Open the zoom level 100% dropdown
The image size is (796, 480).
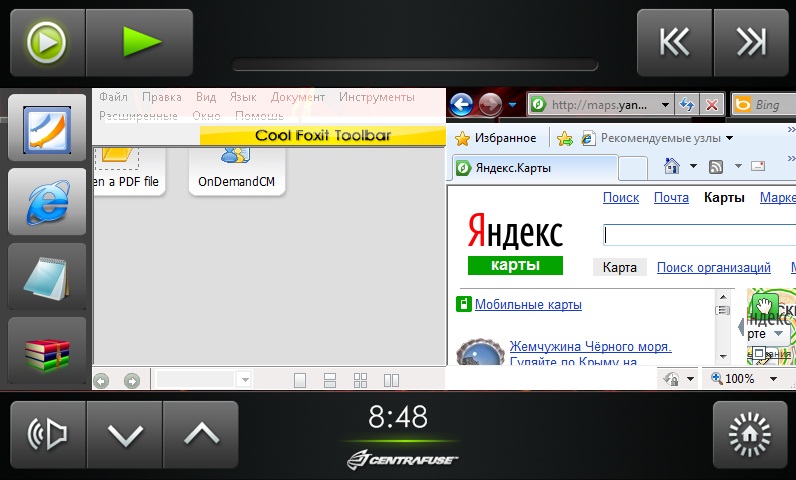point(773,379)
